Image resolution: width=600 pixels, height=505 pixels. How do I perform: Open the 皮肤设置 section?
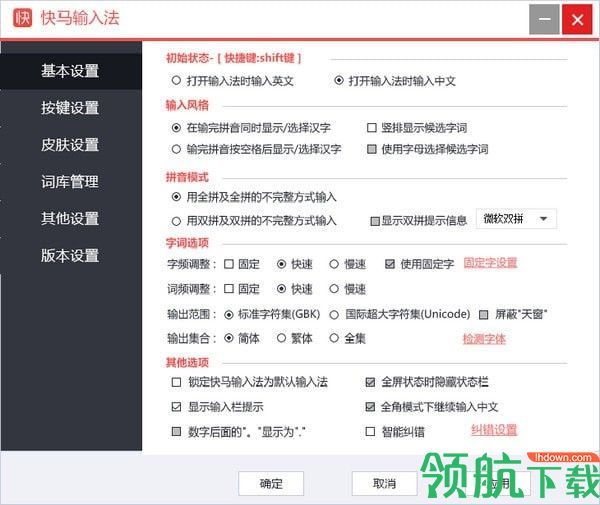tap(71, 145)
